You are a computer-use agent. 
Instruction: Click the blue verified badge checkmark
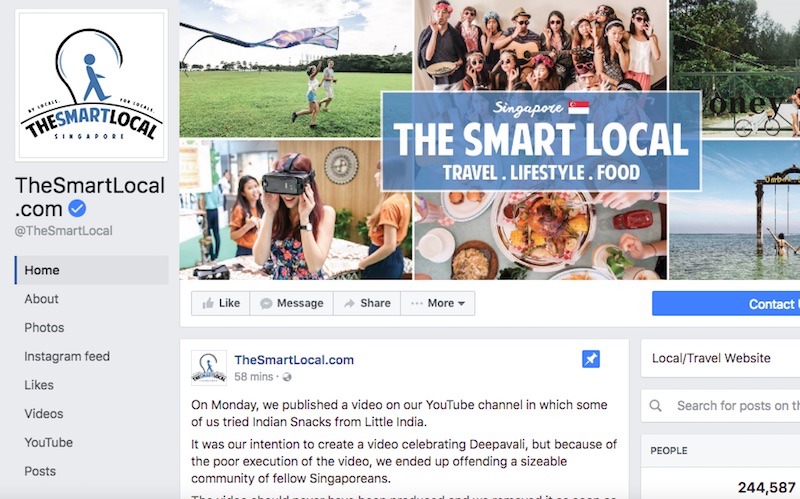coord(78,208)
